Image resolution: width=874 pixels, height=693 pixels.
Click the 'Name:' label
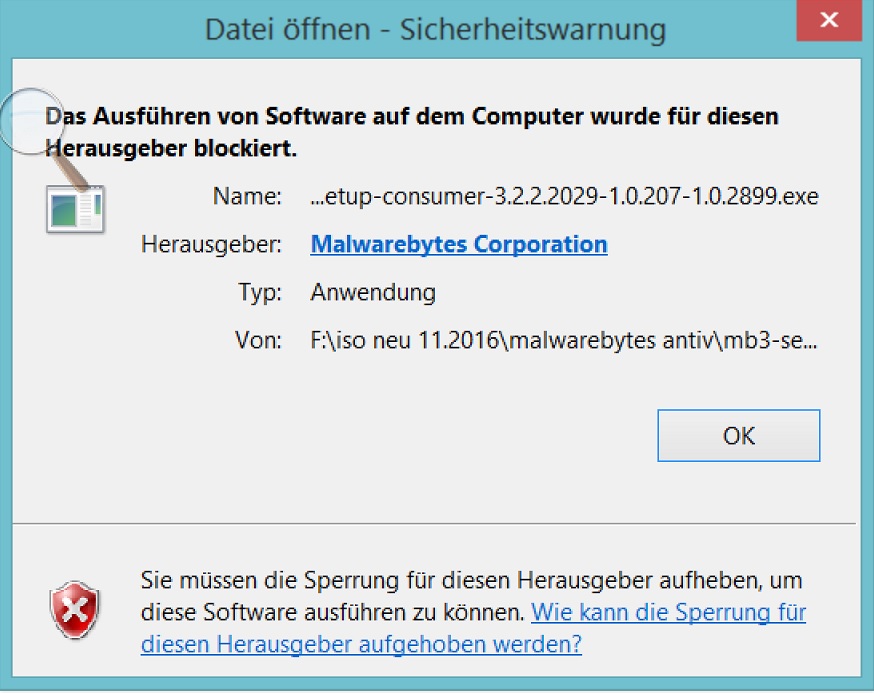tap(247, 196)
